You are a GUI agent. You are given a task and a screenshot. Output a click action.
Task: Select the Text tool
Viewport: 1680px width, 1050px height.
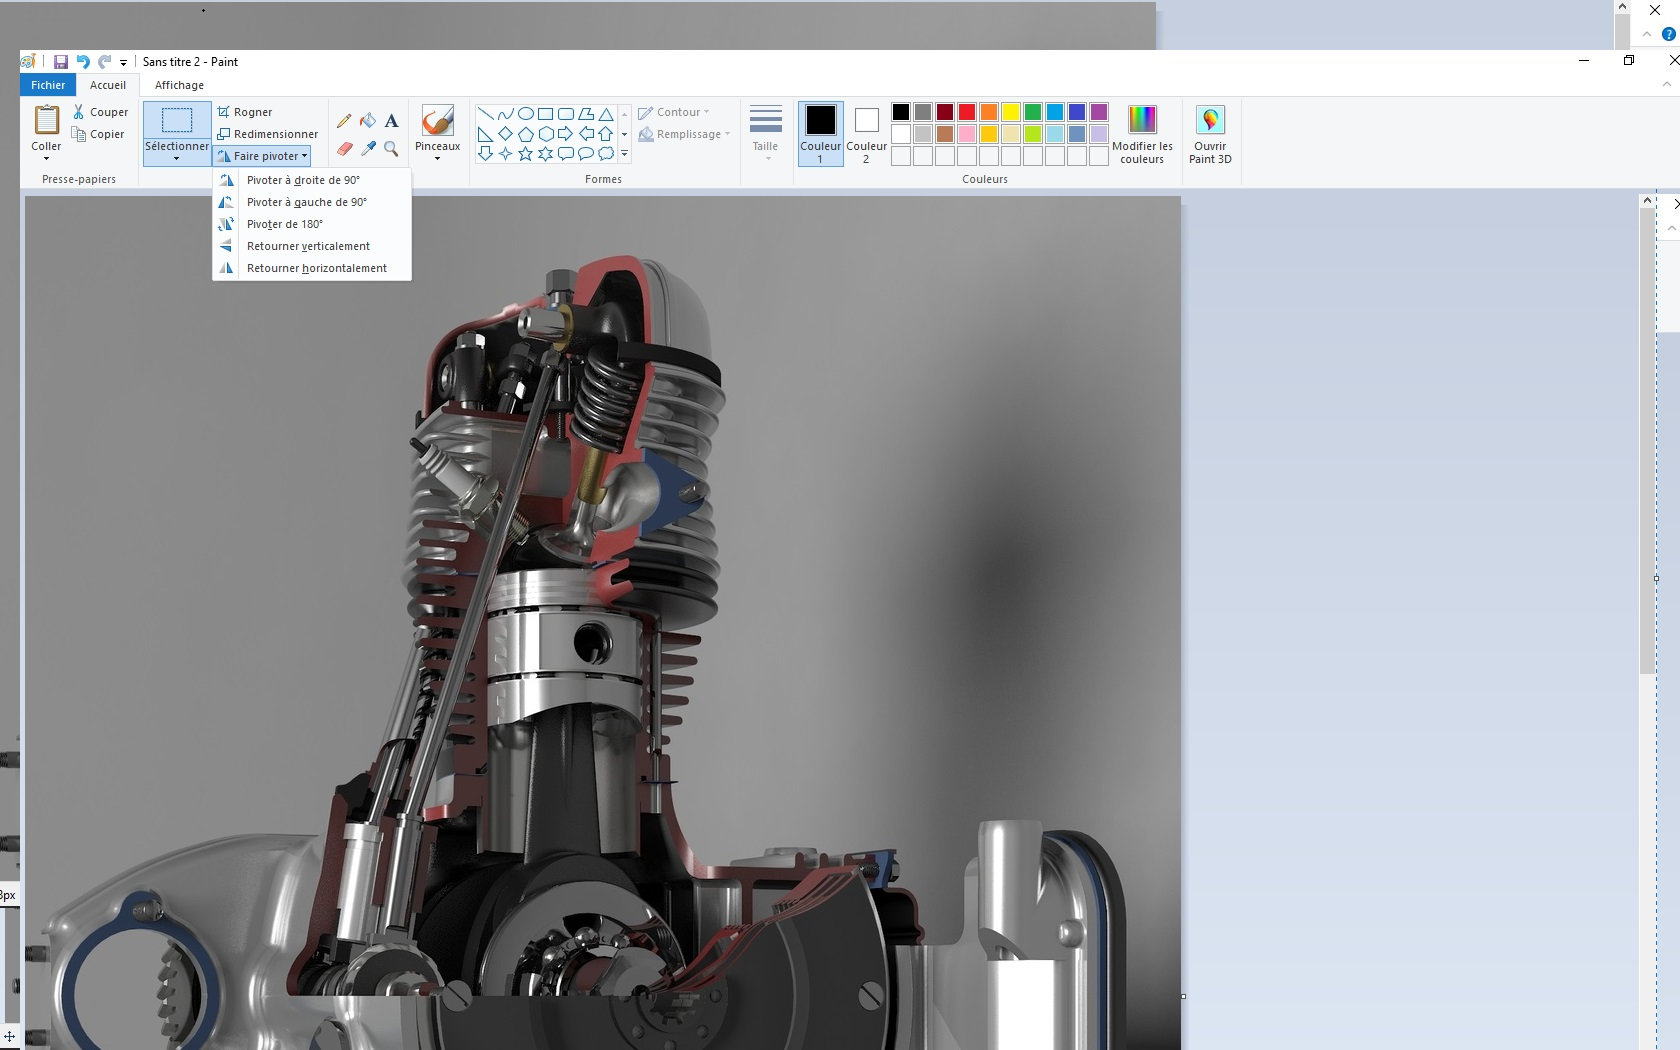(392, 121)
